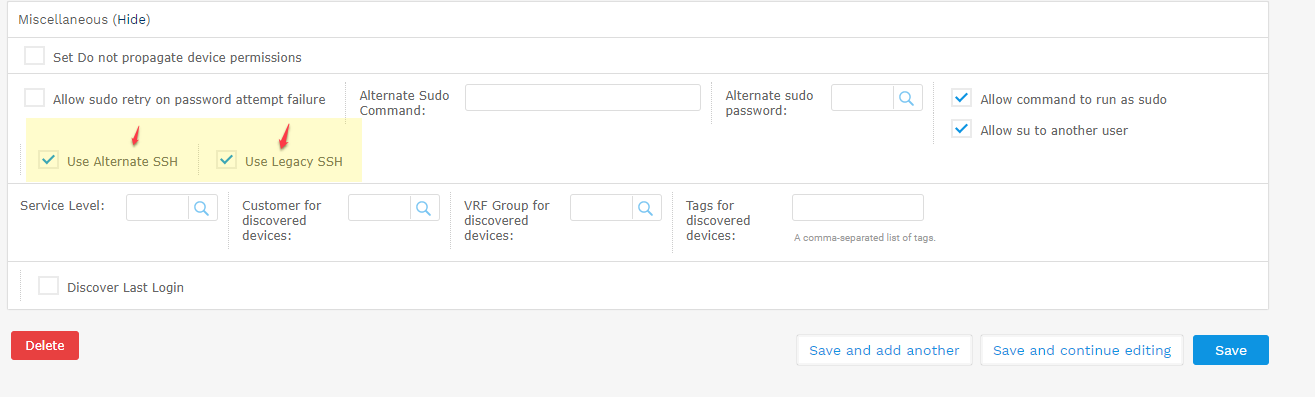Image resolution: width=1315 pixels, height=397 pixels.
Task: Focus the Alternate Sudo Command field
Action: tap(583, 98)
